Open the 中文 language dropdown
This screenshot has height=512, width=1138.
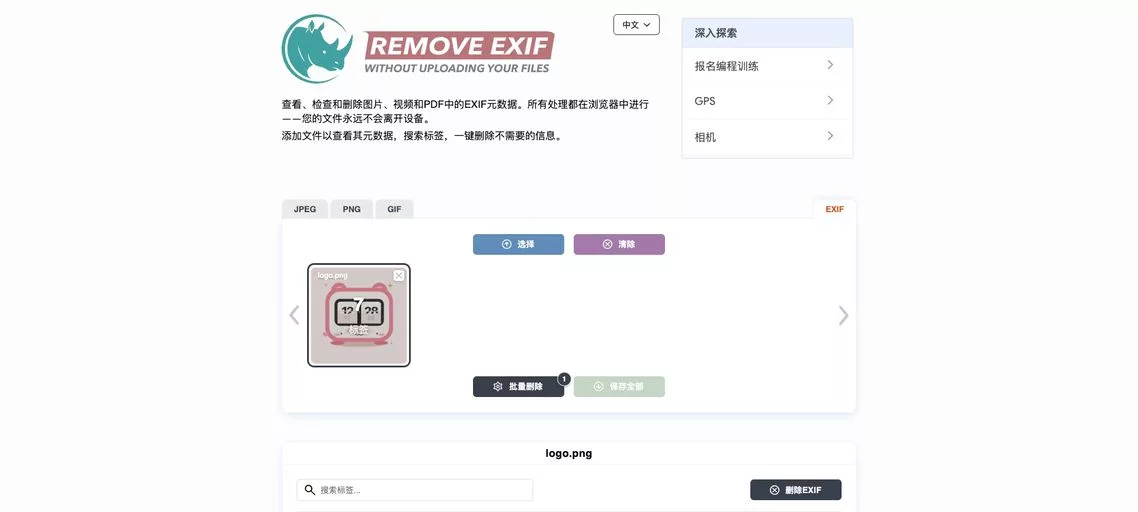pyautogui.click(x=636, y=25)
